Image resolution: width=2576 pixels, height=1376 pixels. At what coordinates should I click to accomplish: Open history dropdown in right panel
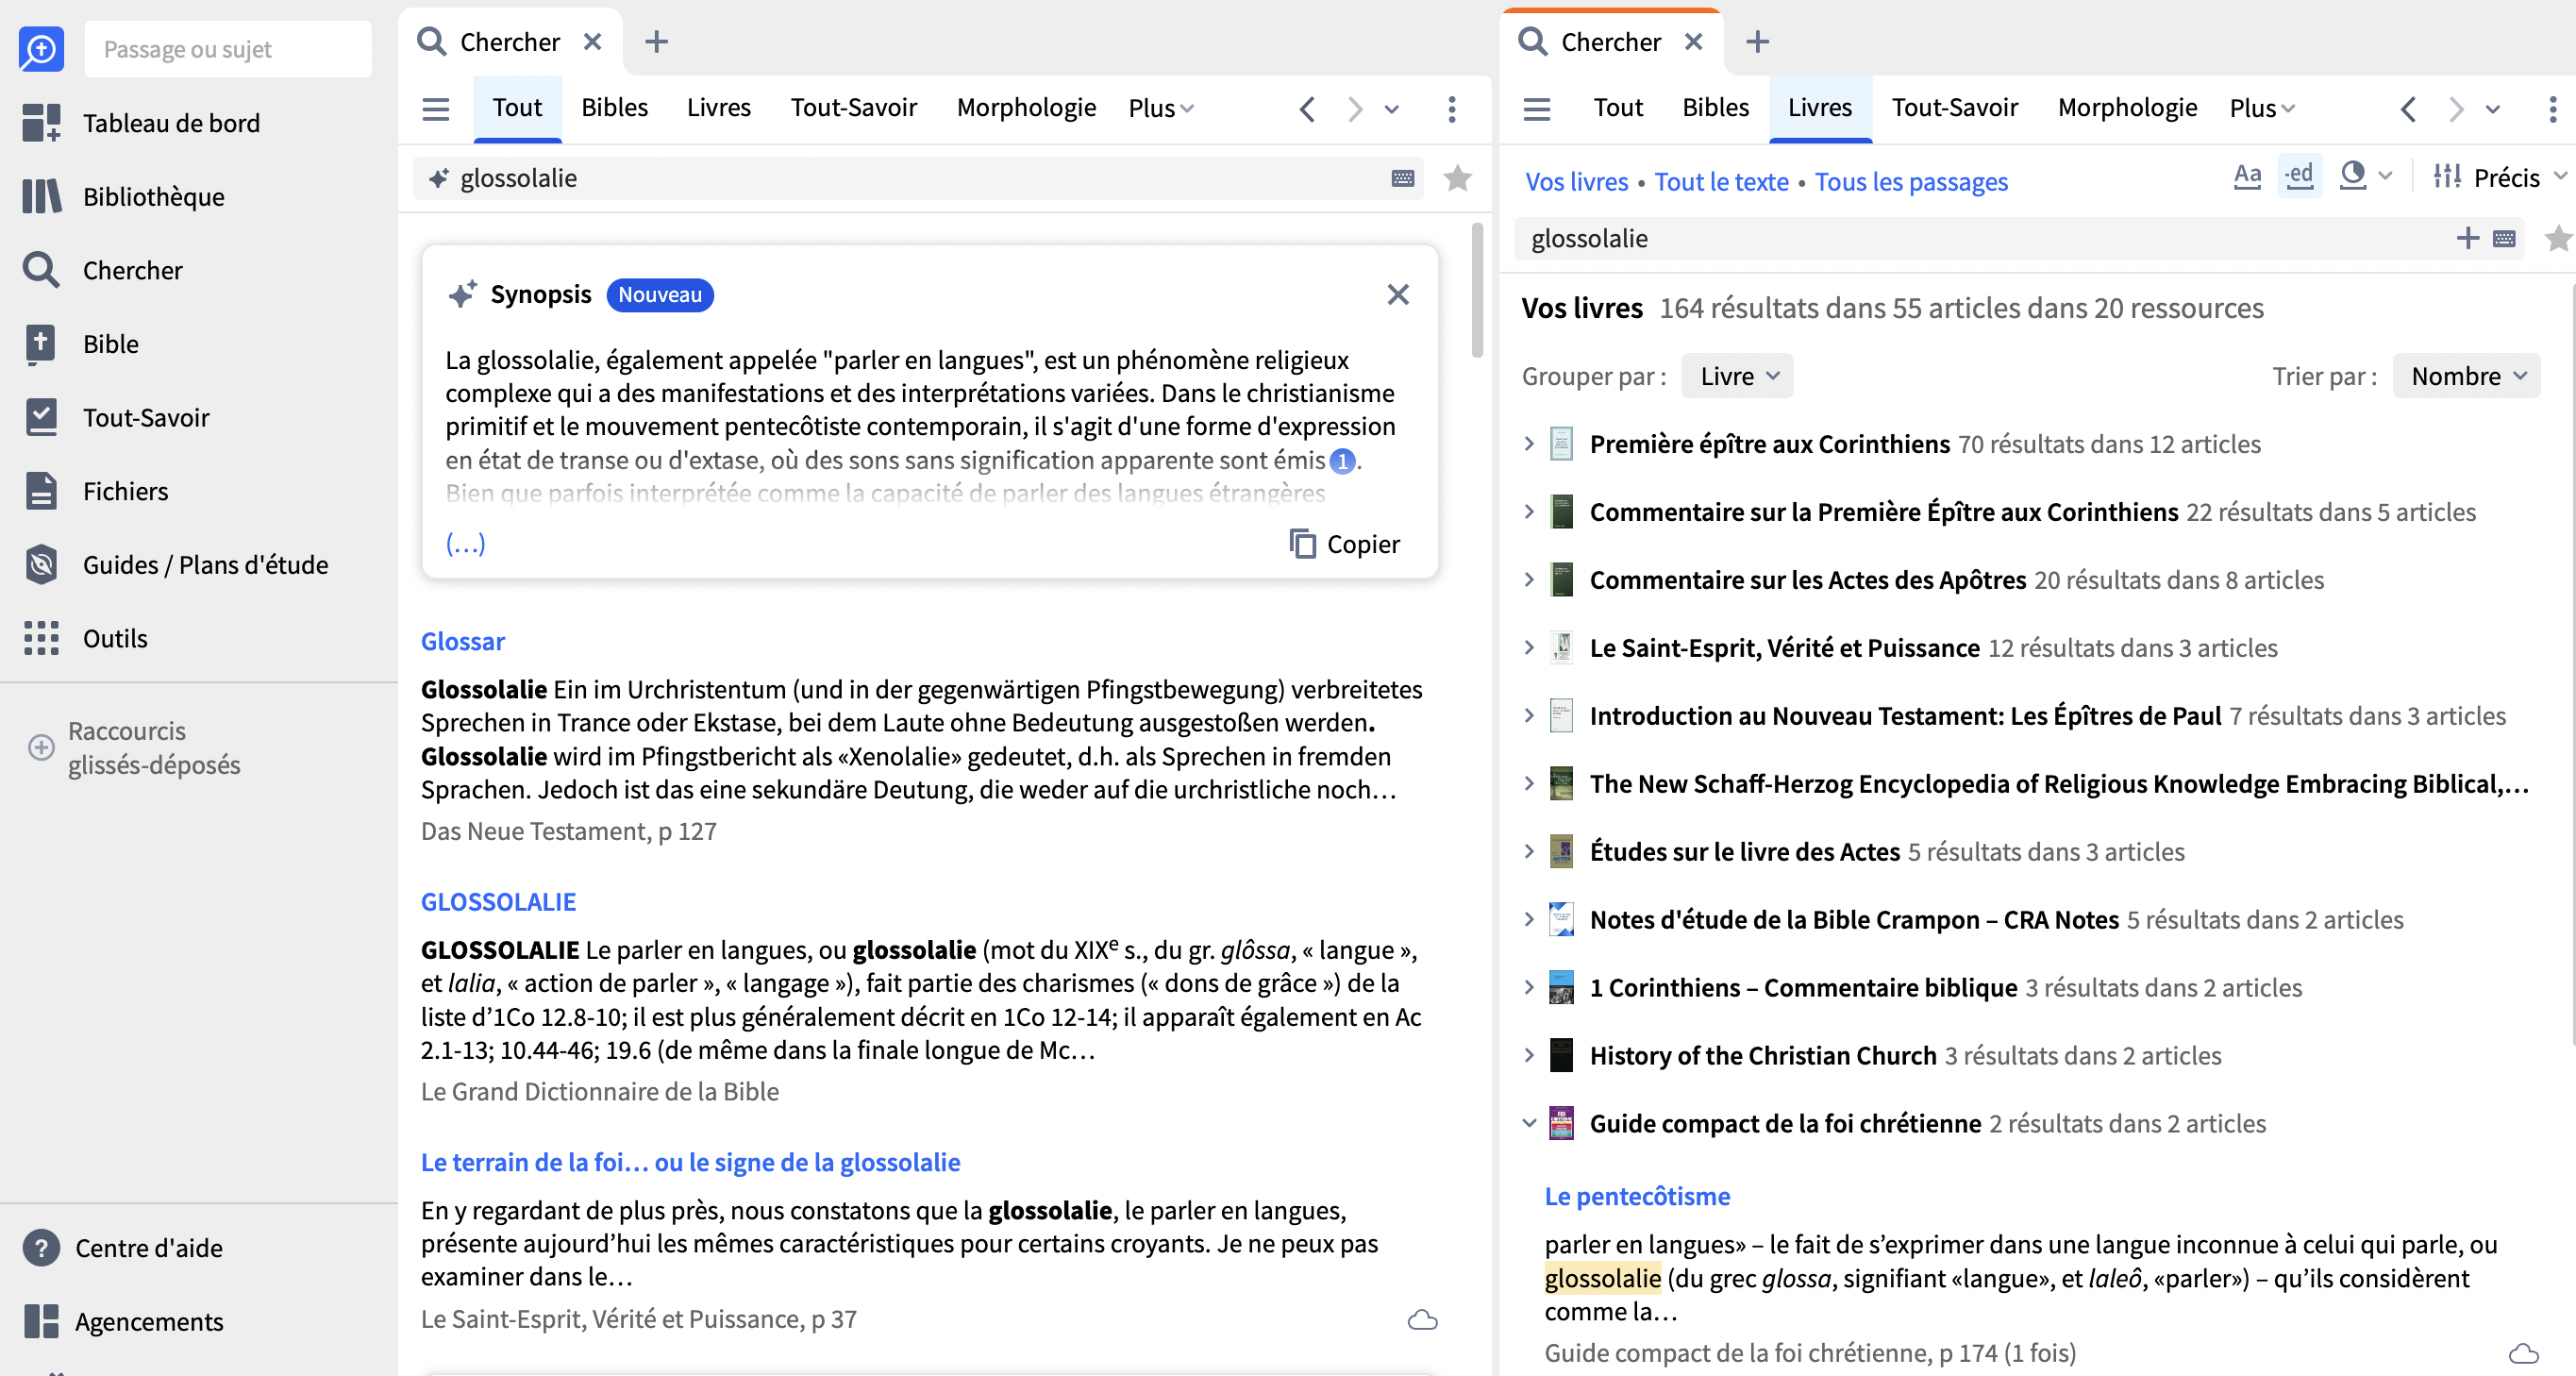pyautogui.click(x=2493, y=109)
